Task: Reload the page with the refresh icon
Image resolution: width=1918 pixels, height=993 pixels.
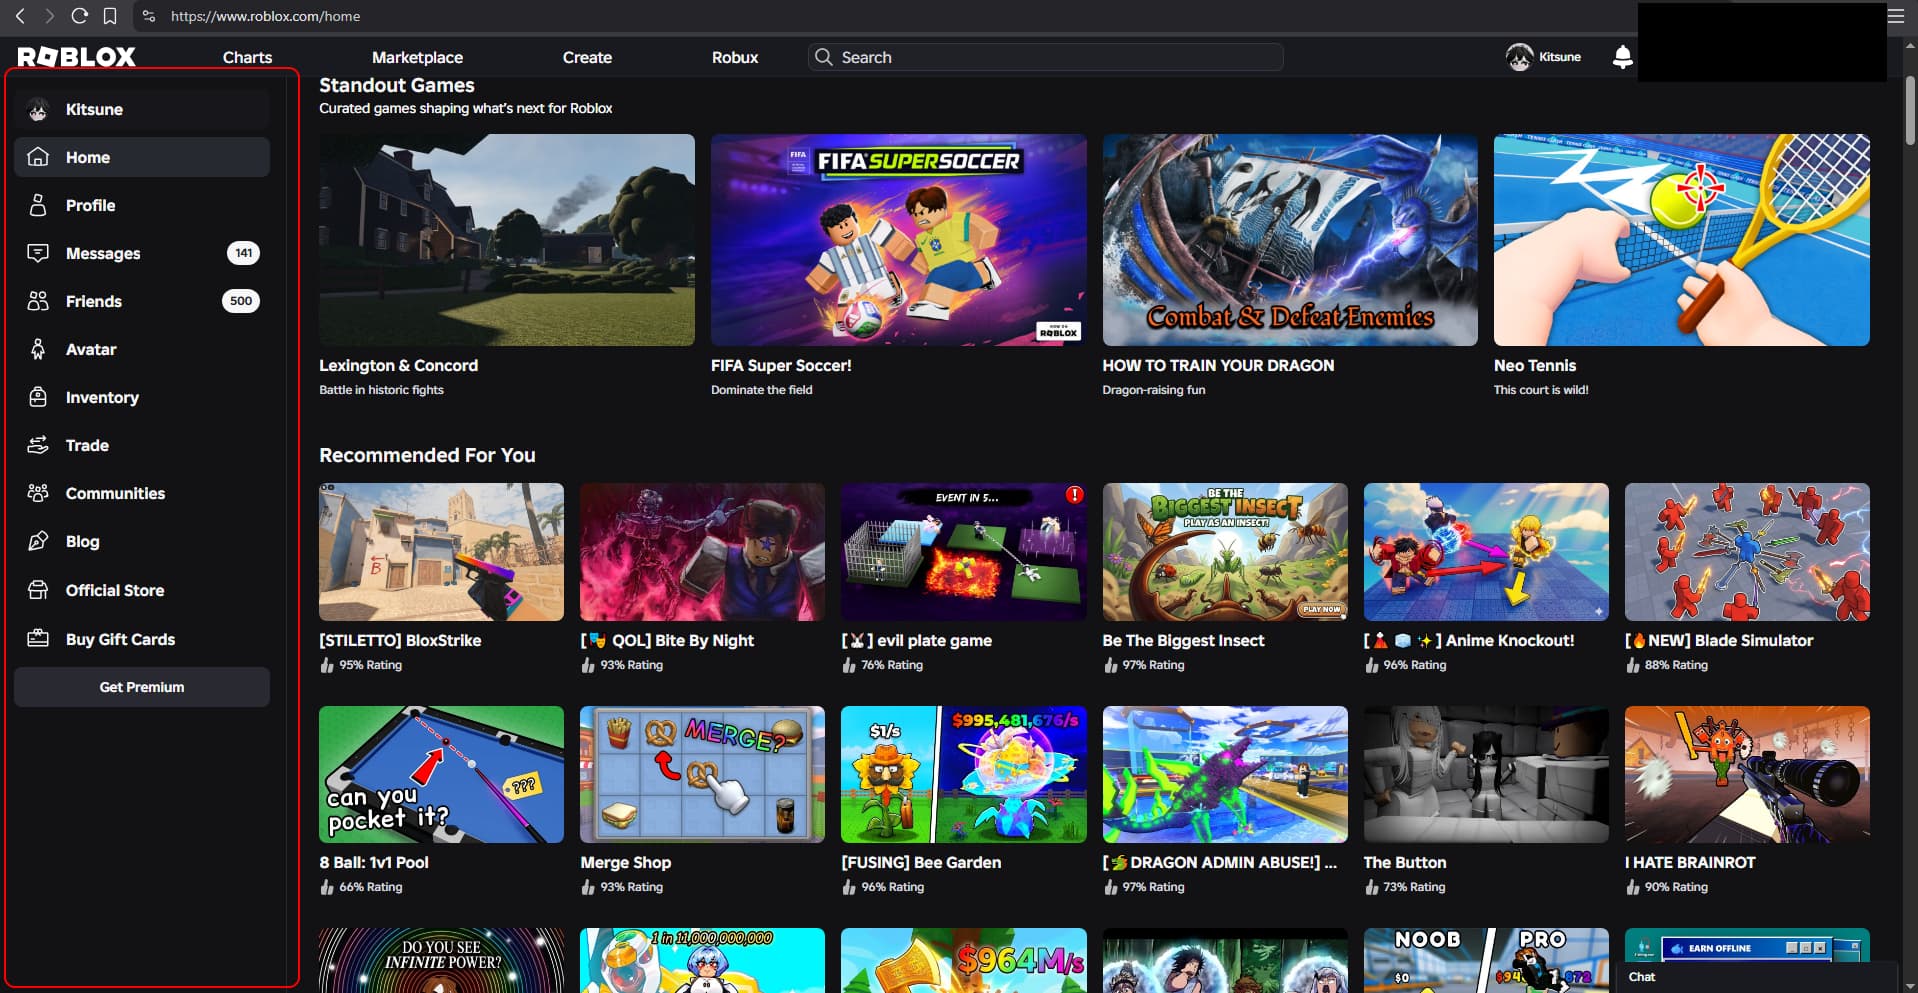Action: click(79, 16)
